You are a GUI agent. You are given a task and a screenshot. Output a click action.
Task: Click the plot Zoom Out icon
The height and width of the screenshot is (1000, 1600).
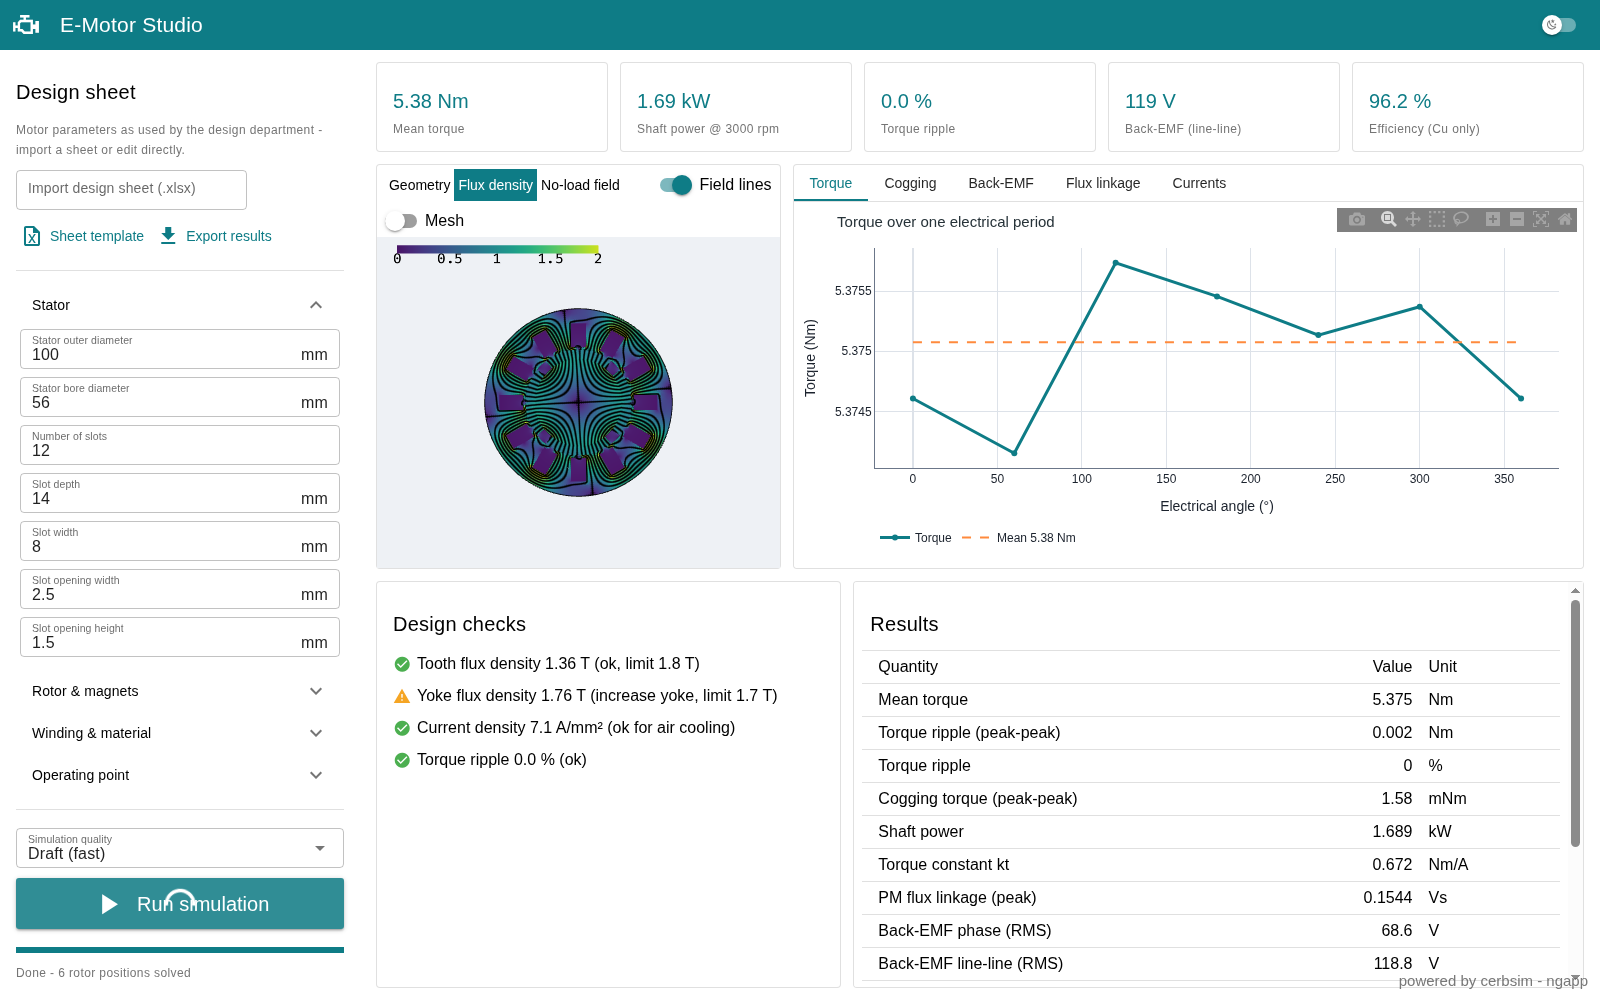coord(1516,219)
